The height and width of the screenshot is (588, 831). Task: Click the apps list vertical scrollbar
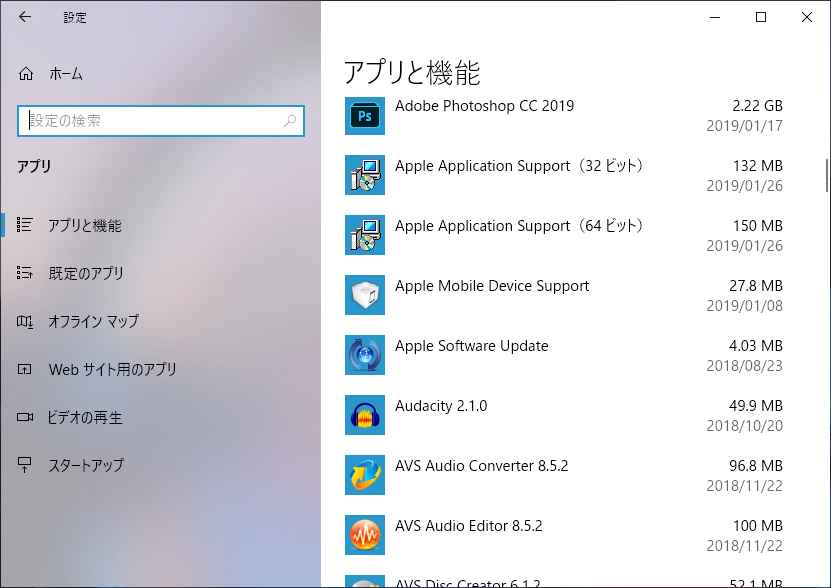point(826,175)
